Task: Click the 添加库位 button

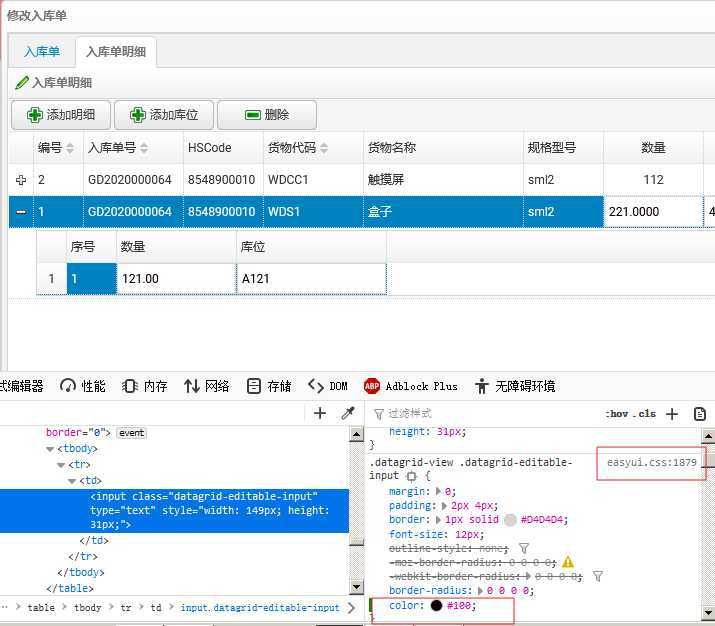Action: click(164, 115)
